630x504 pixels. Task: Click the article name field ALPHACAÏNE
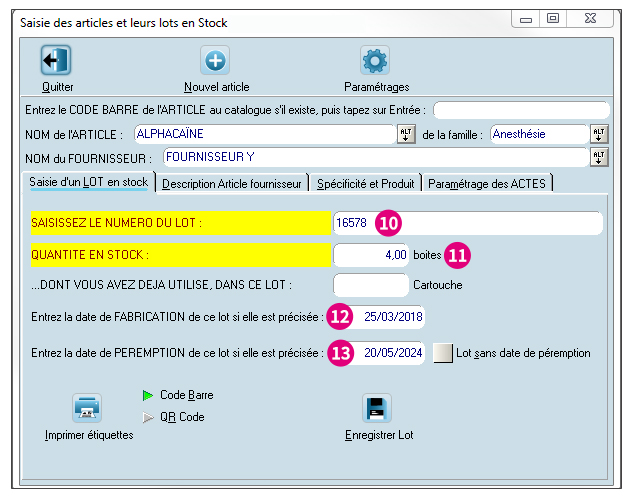[265, 134]
